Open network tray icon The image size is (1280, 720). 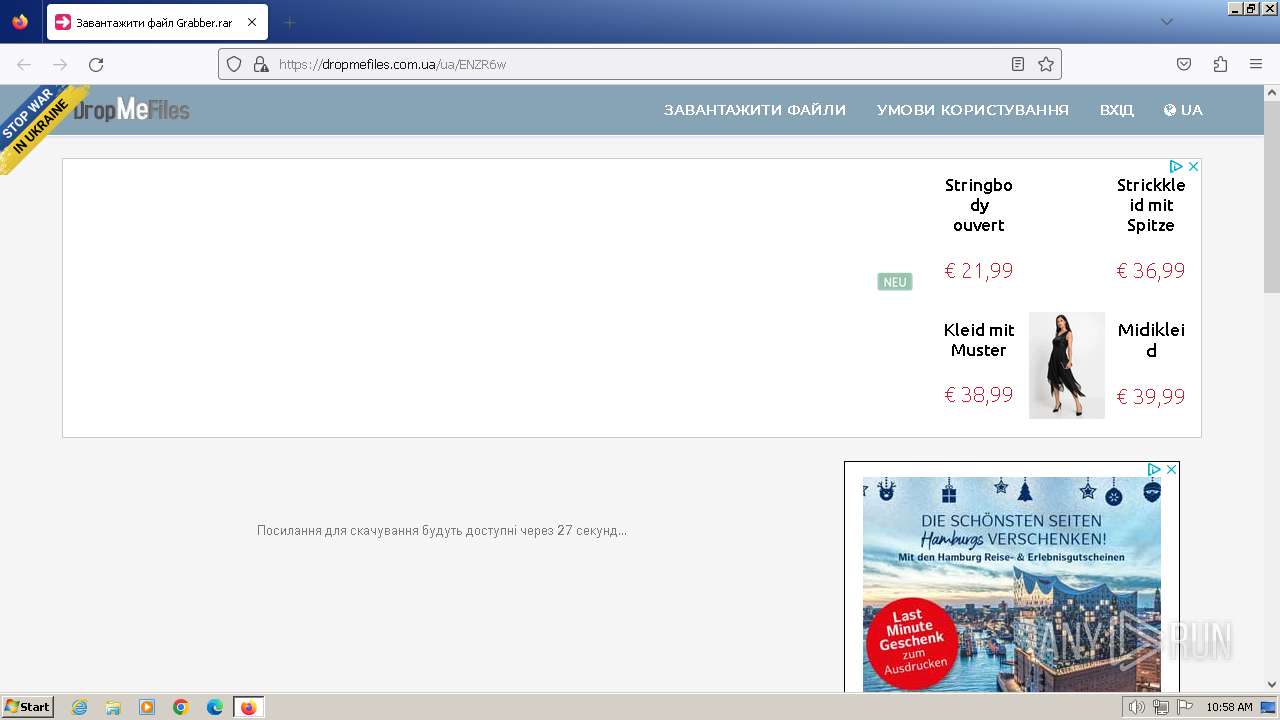(1161, 707)
